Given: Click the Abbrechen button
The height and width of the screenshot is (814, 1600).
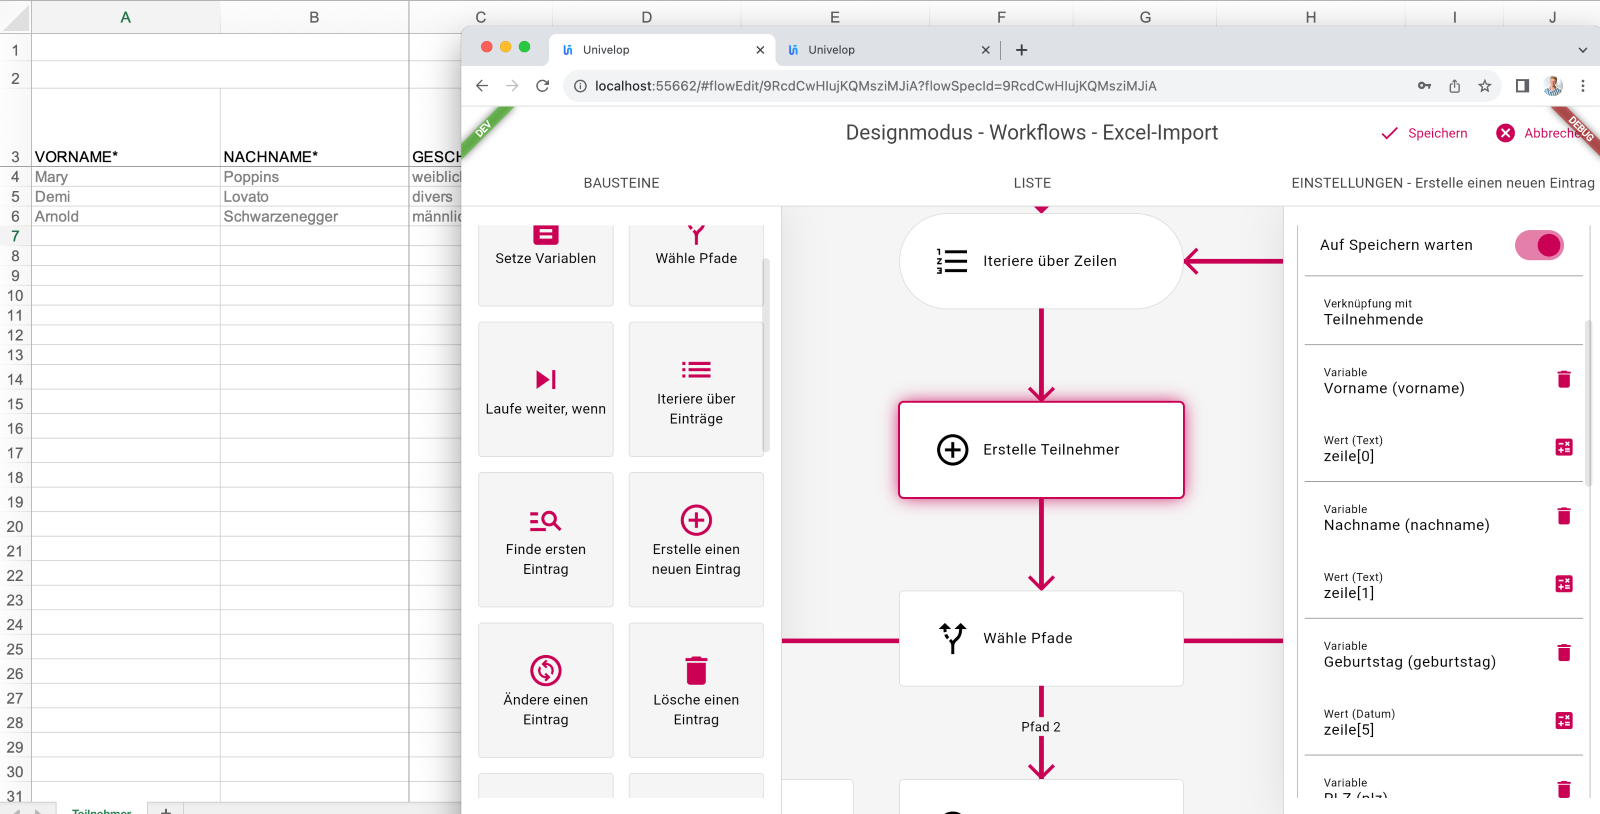Looking at the screenshot, I should (1546, 133).
